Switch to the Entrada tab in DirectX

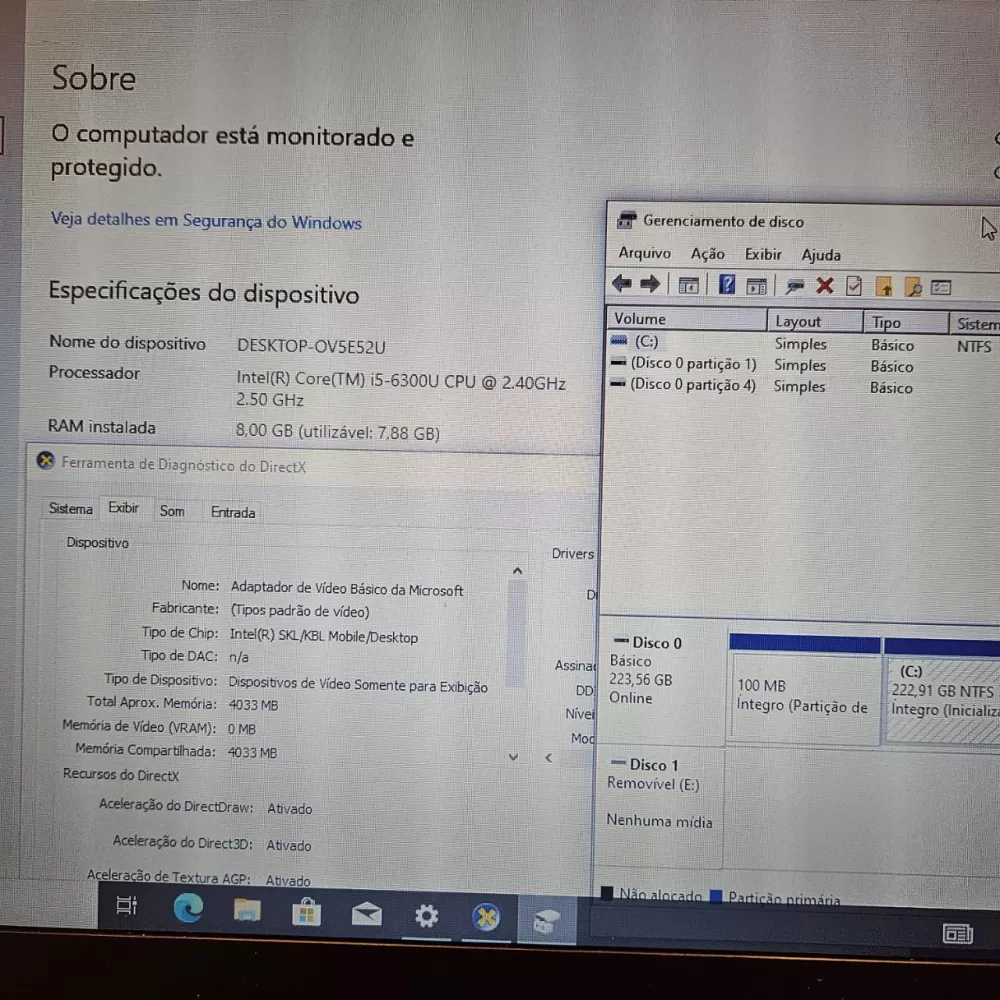[x=233, y=512]
